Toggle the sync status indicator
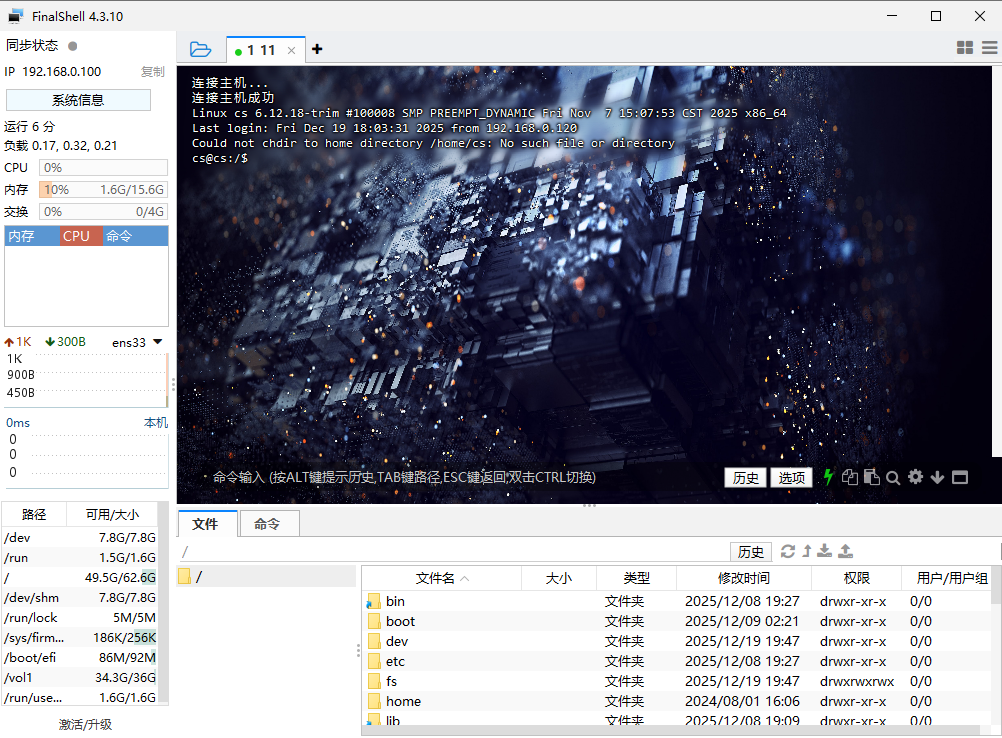The width and height of the screenshot is (1002, 738). click(72, 46)
